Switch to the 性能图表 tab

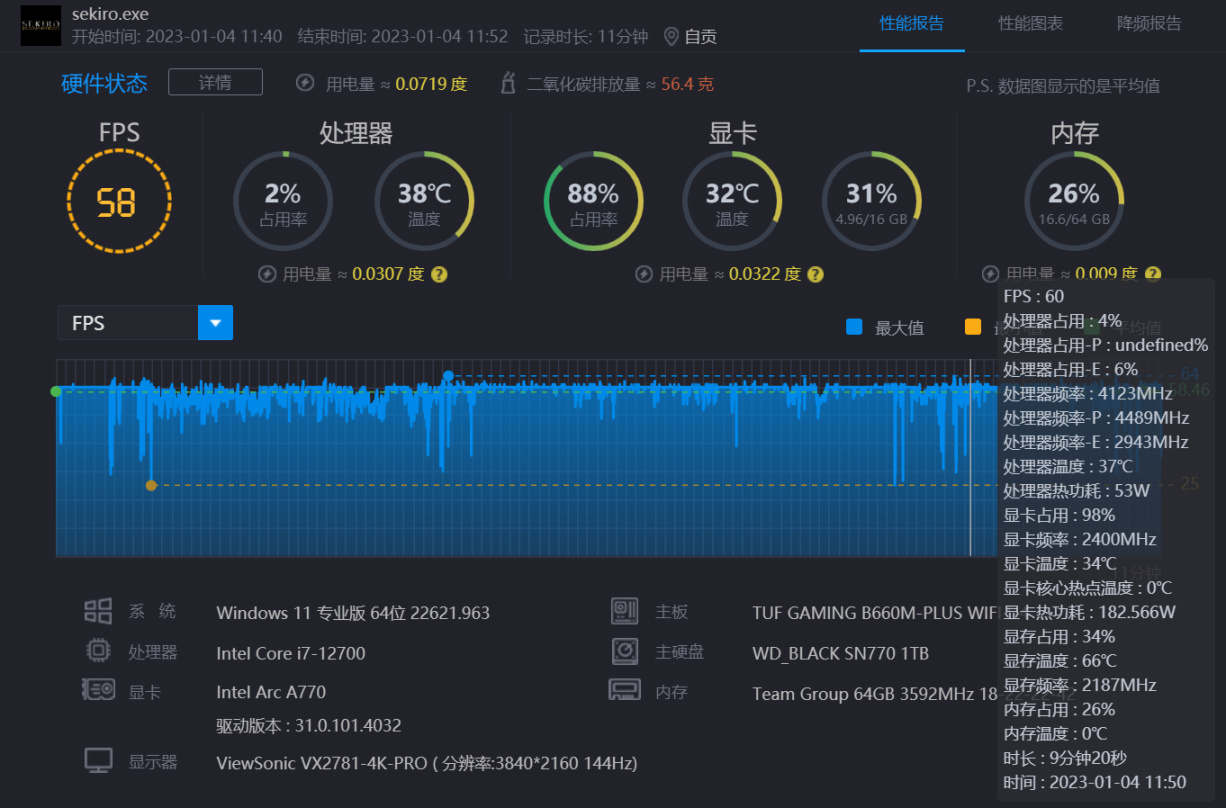[x=1030, y=24]
